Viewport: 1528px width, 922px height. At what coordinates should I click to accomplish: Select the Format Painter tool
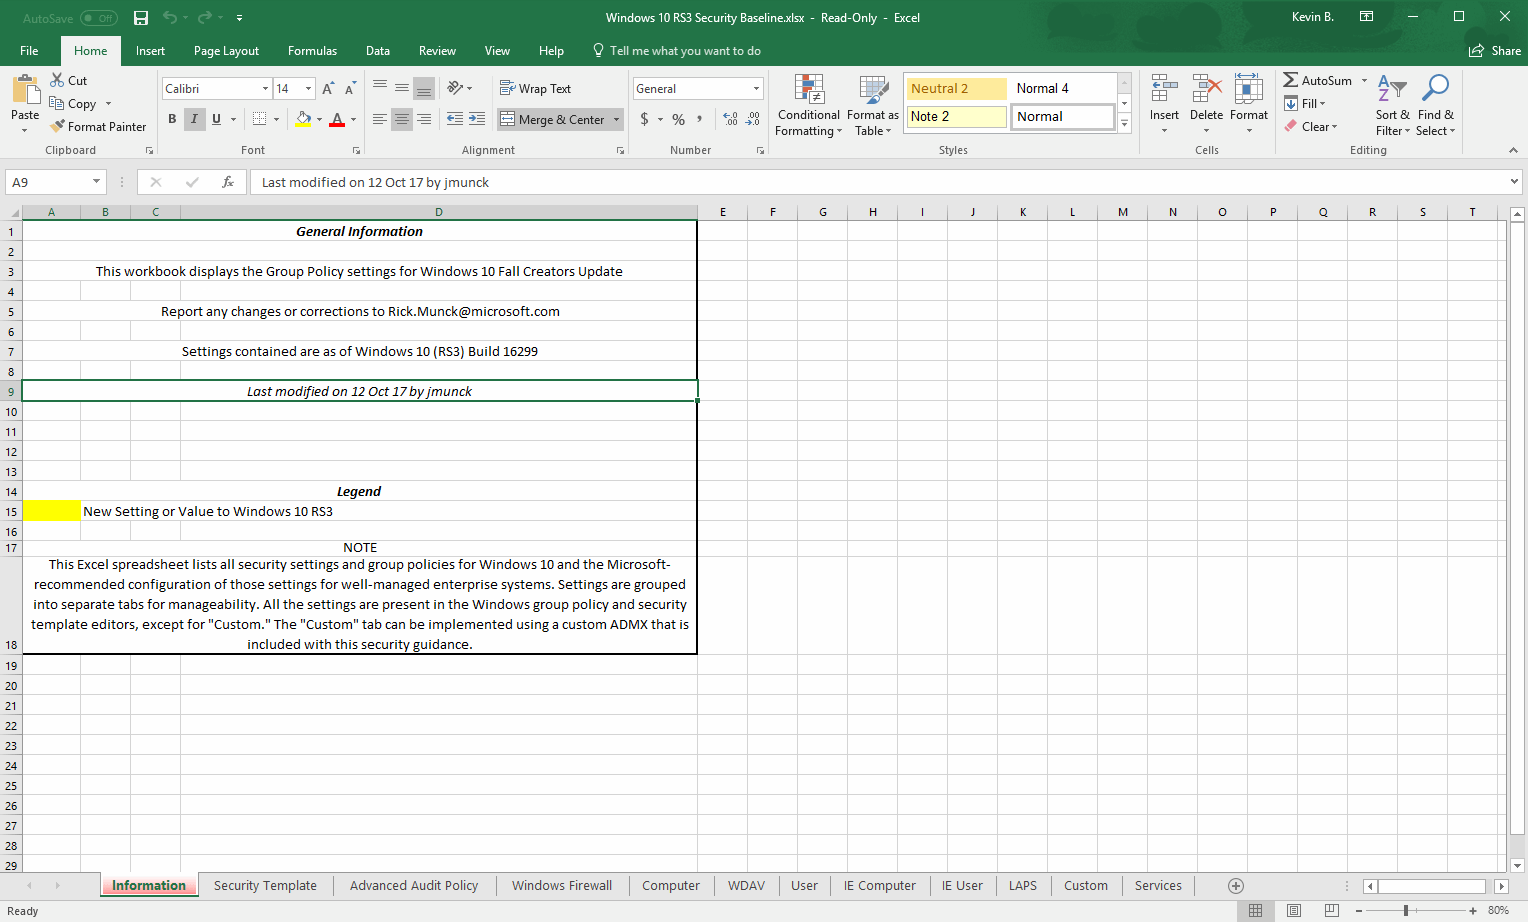(99, 127)
